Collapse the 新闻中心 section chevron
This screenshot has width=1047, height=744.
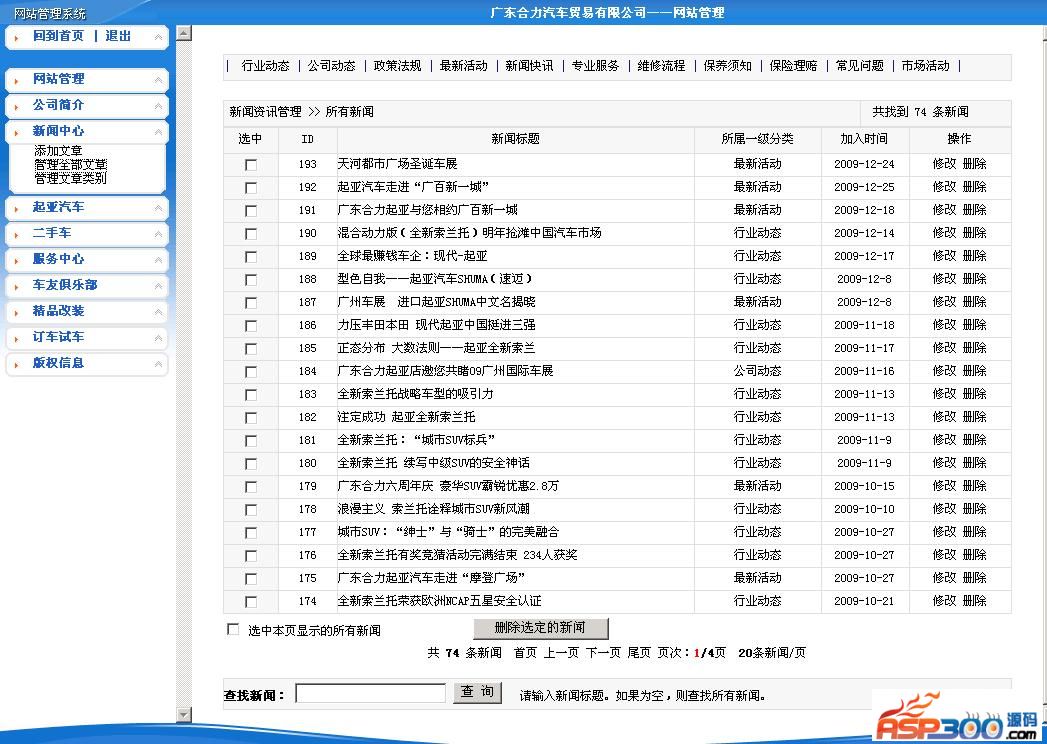tap(158, 132)
